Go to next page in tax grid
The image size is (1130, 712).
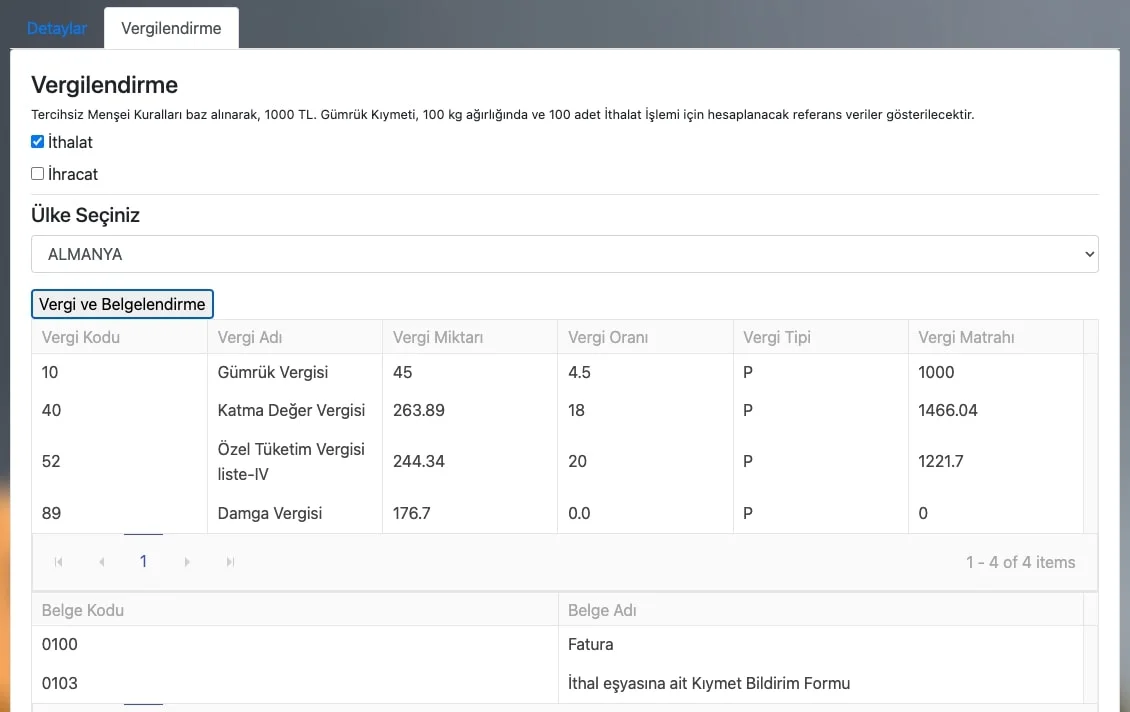point(187,562)
